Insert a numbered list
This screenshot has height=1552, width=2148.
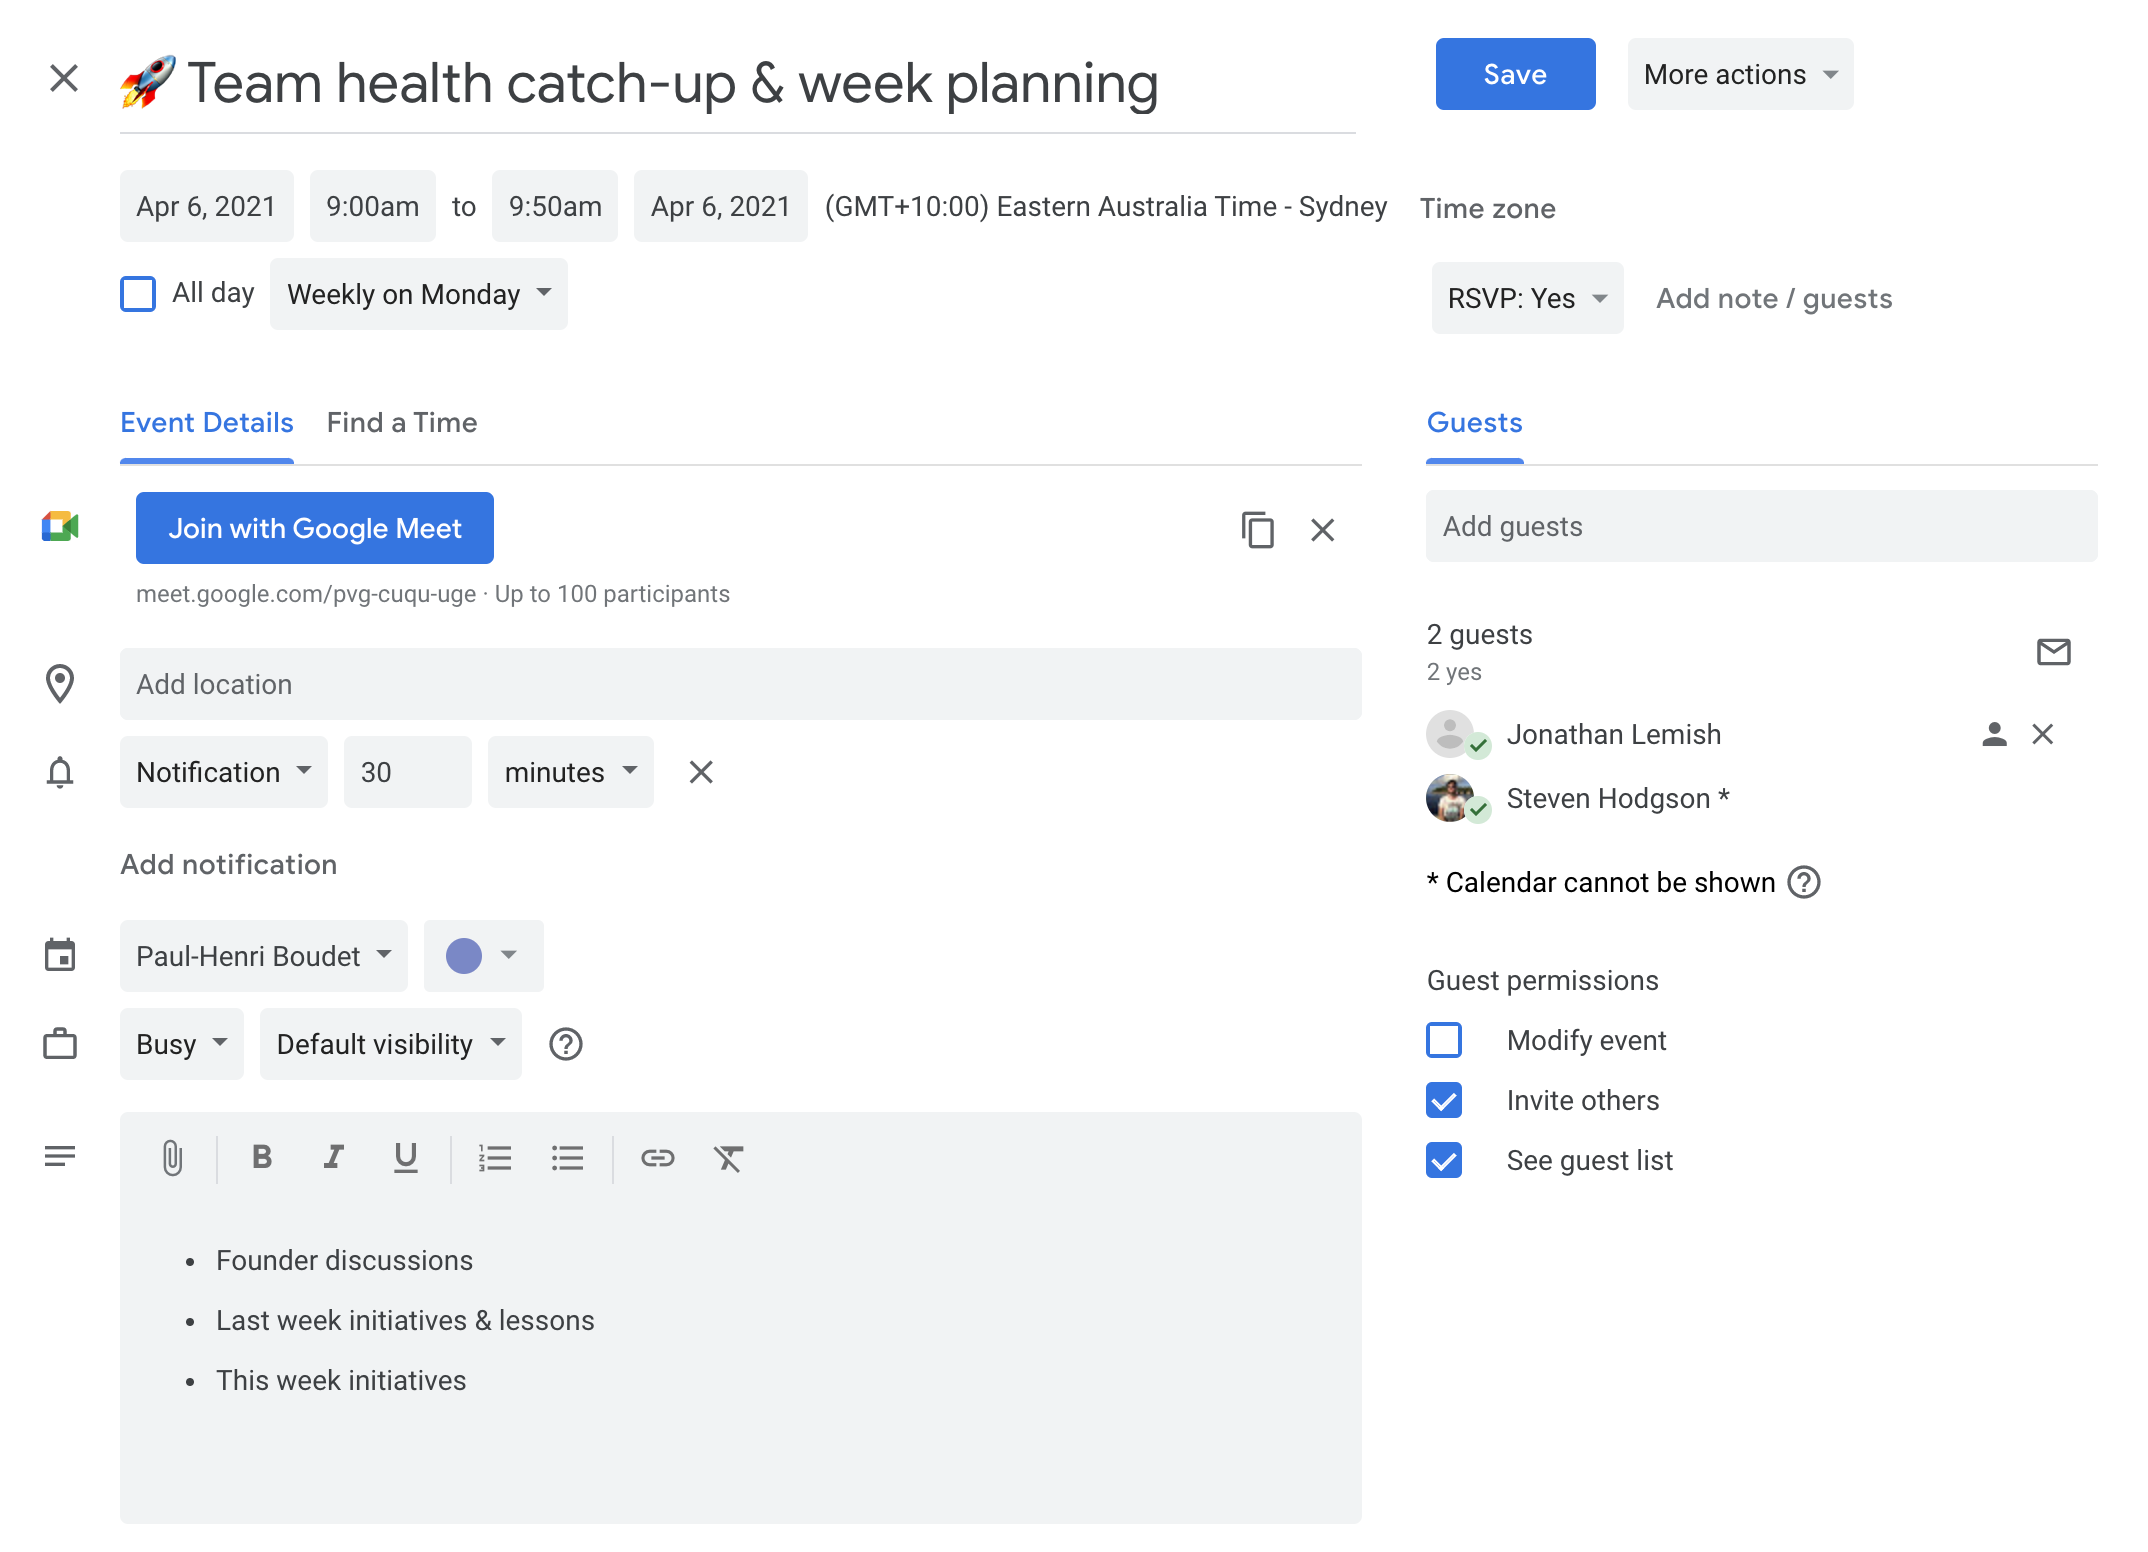click(x=495, y=1158)
